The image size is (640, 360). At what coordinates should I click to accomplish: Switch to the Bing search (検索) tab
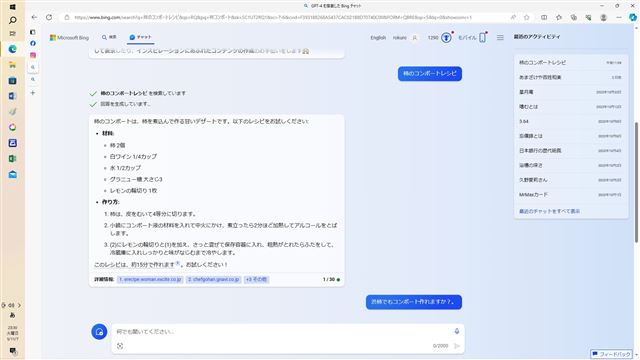[x=109, y=37]
